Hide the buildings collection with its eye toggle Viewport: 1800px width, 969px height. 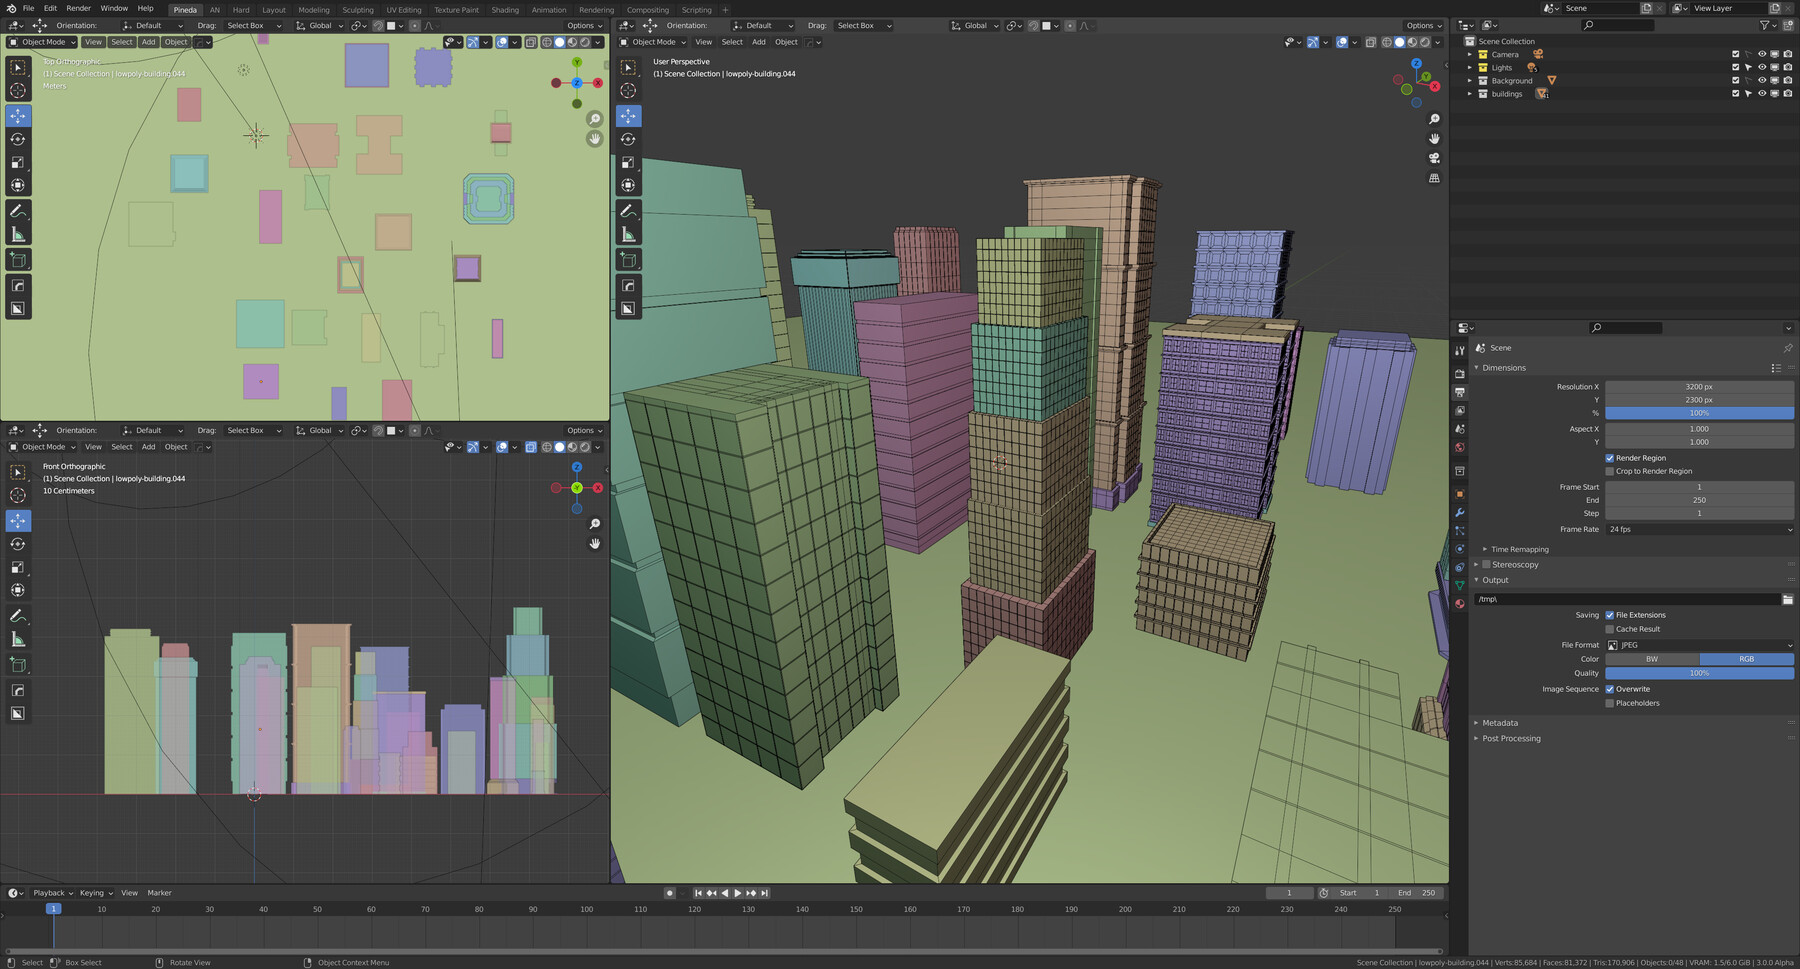click(x=1763, y=93)
